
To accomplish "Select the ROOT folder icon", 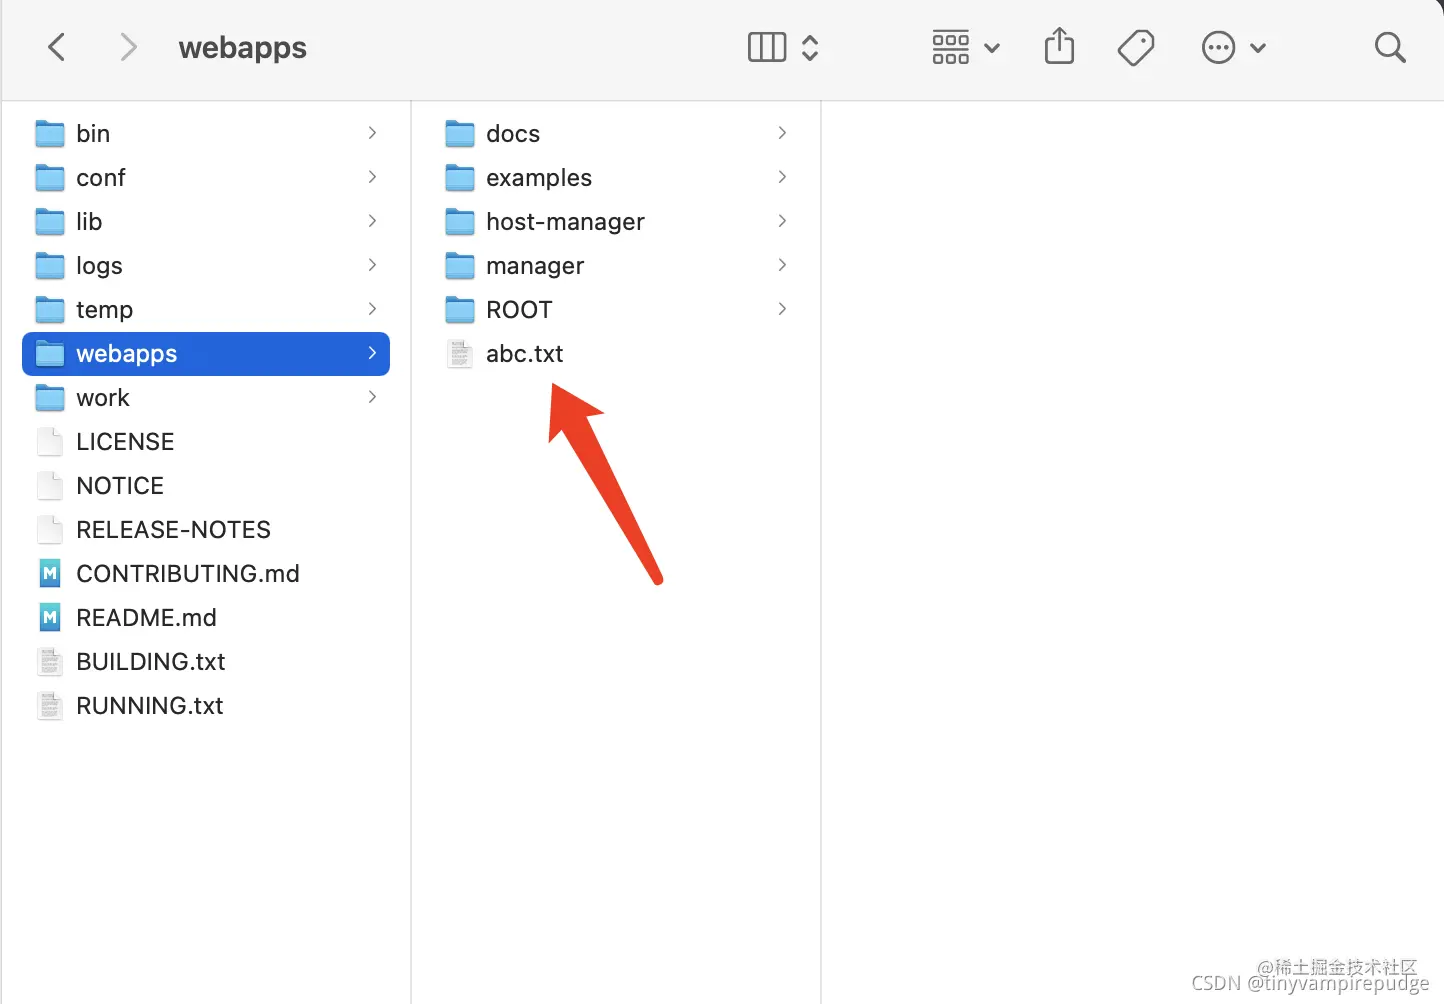I will coord(460,309).
